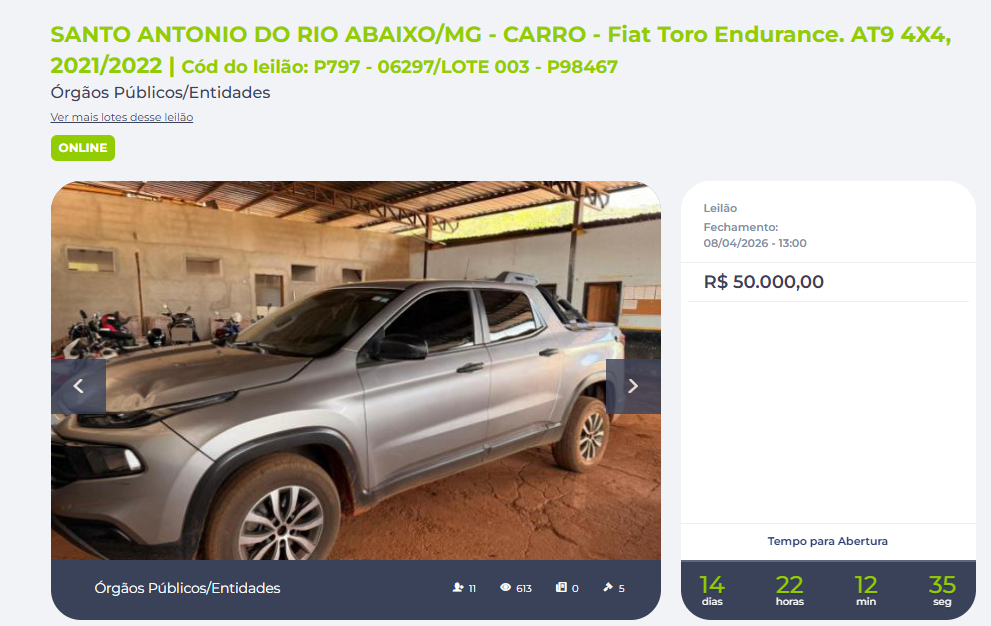Click the gavel bids icon

(x=608, y=587)
